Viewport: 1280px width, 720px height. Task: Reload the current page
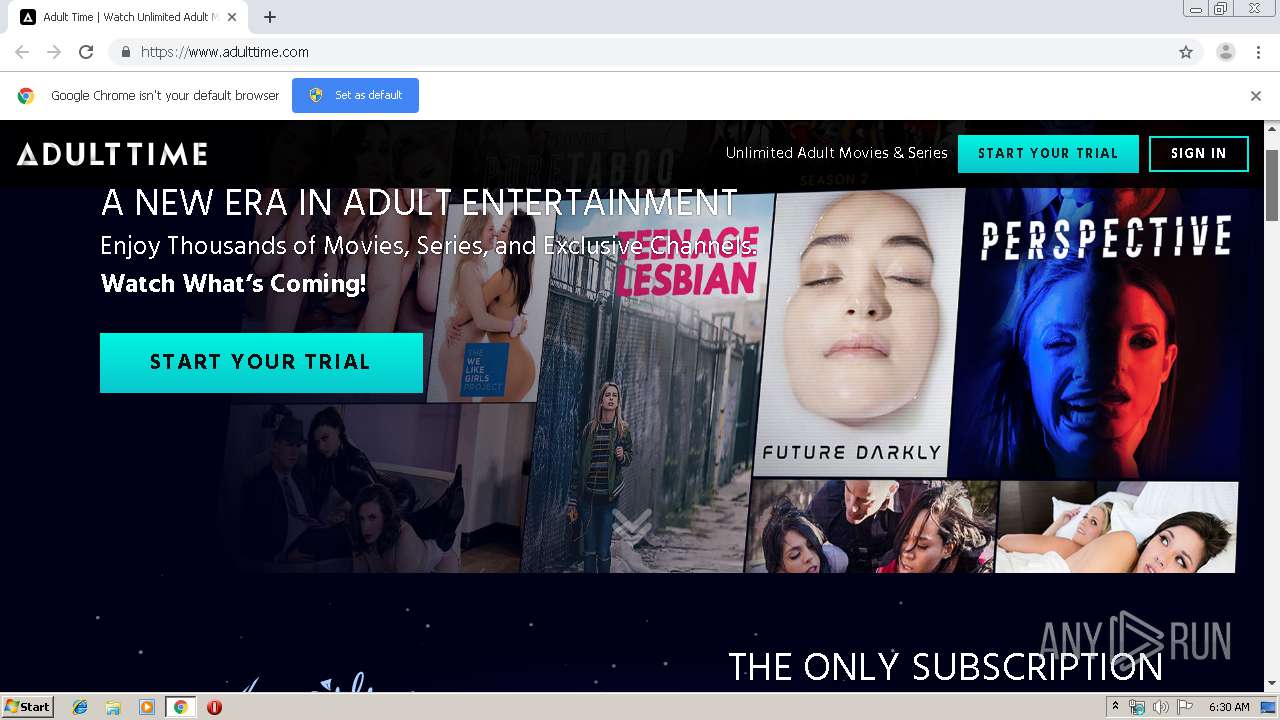86,52
